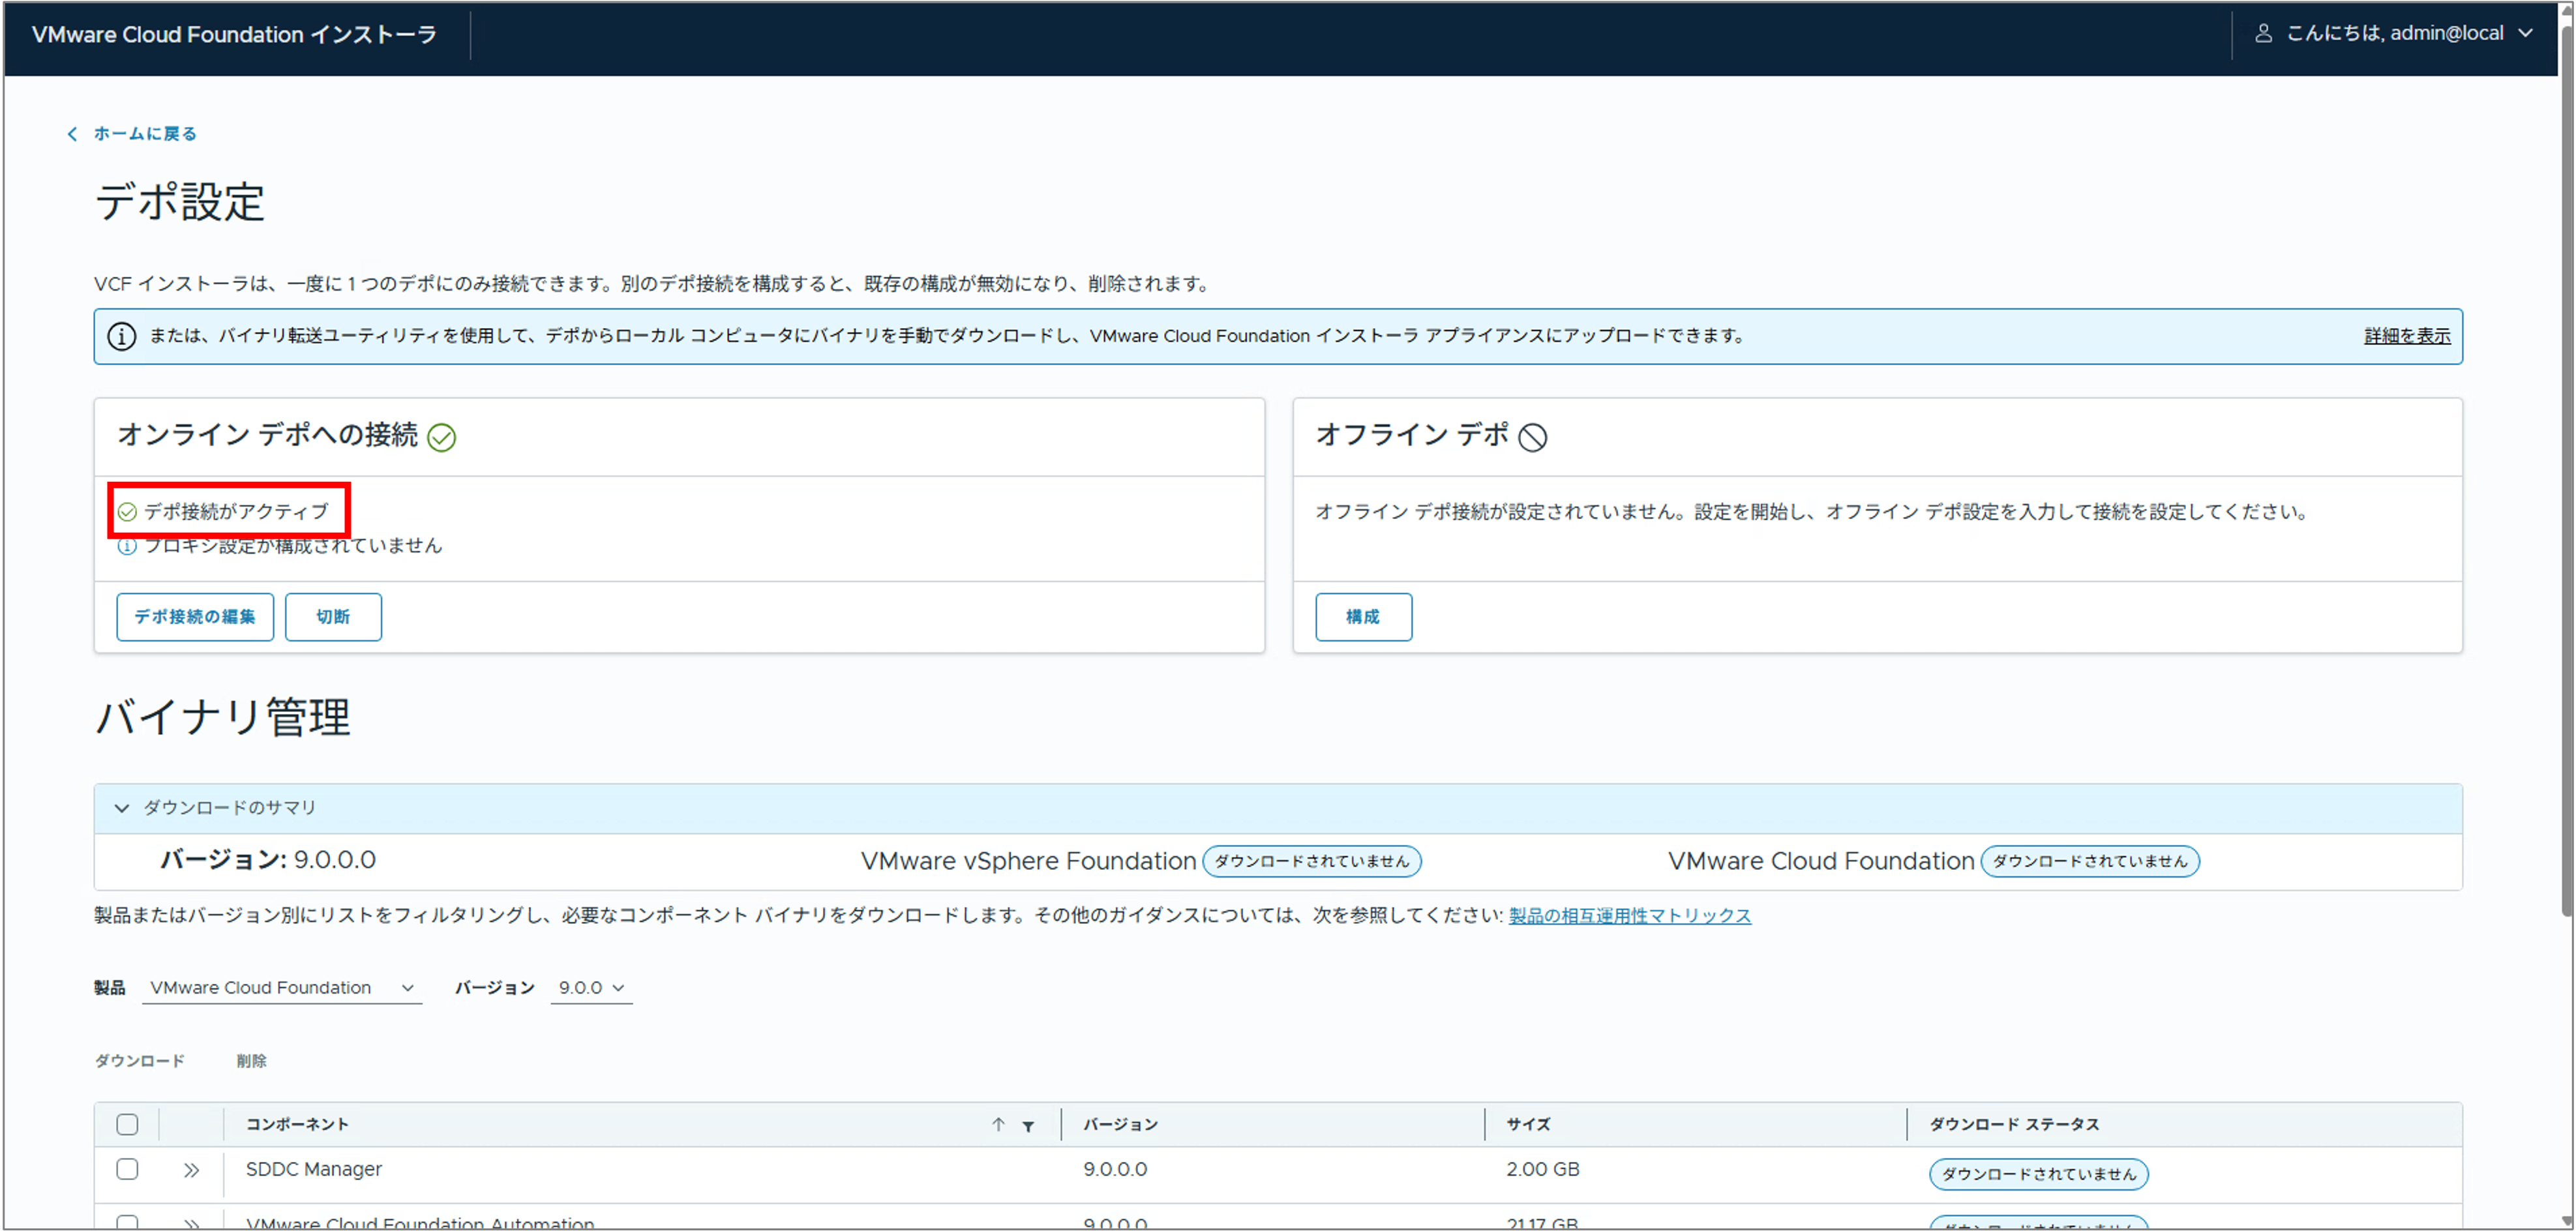Click the Cloud Foundation ダウンロードされていません badge
2576x1231 pixels.
(2089, 861)
